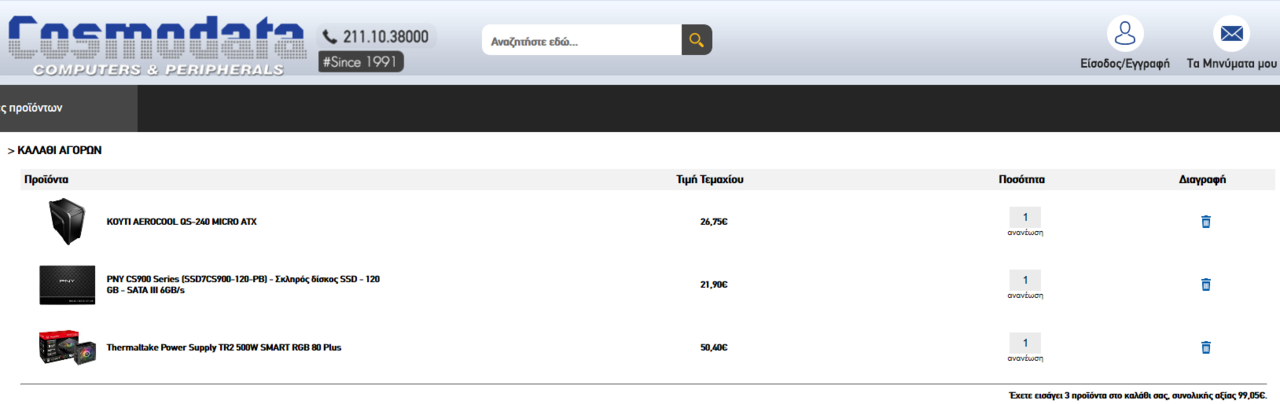Click the 'ΚΑΛΑΘΙ ΑΓΟΡΩΝ' breadcrumb

(x=59, y=151)
